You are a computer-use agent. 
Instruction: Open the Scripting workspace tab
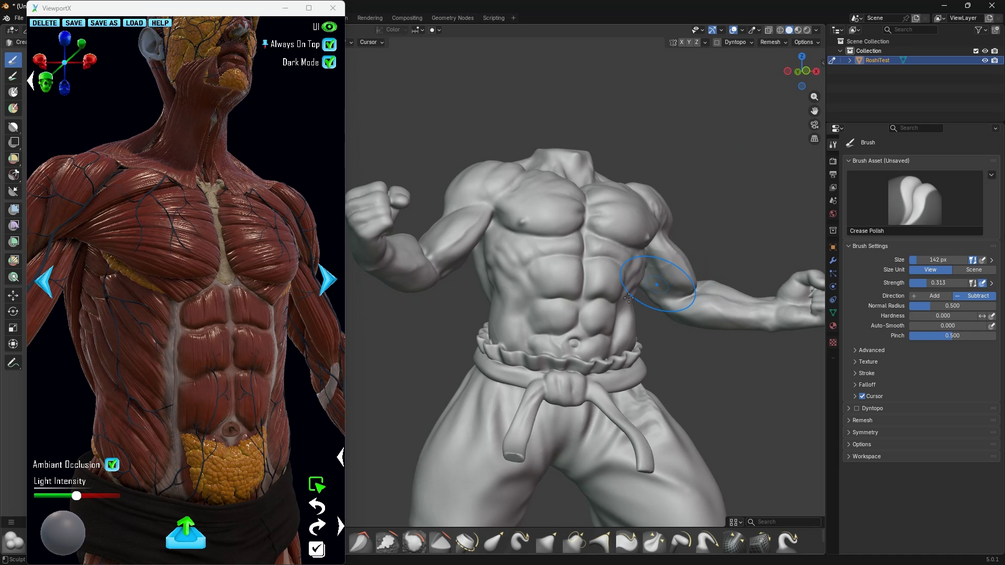pos(494,18)
